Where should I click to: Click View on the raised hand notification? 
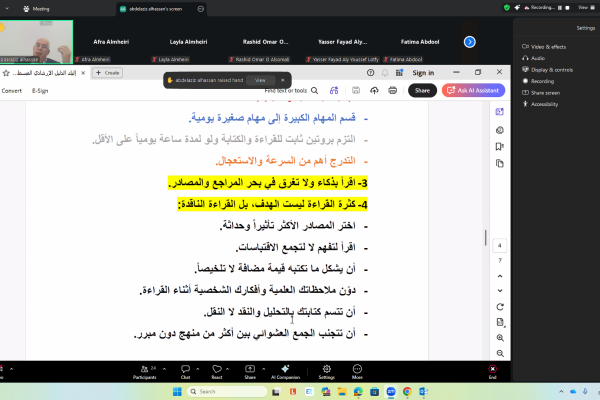coord(260,80)
